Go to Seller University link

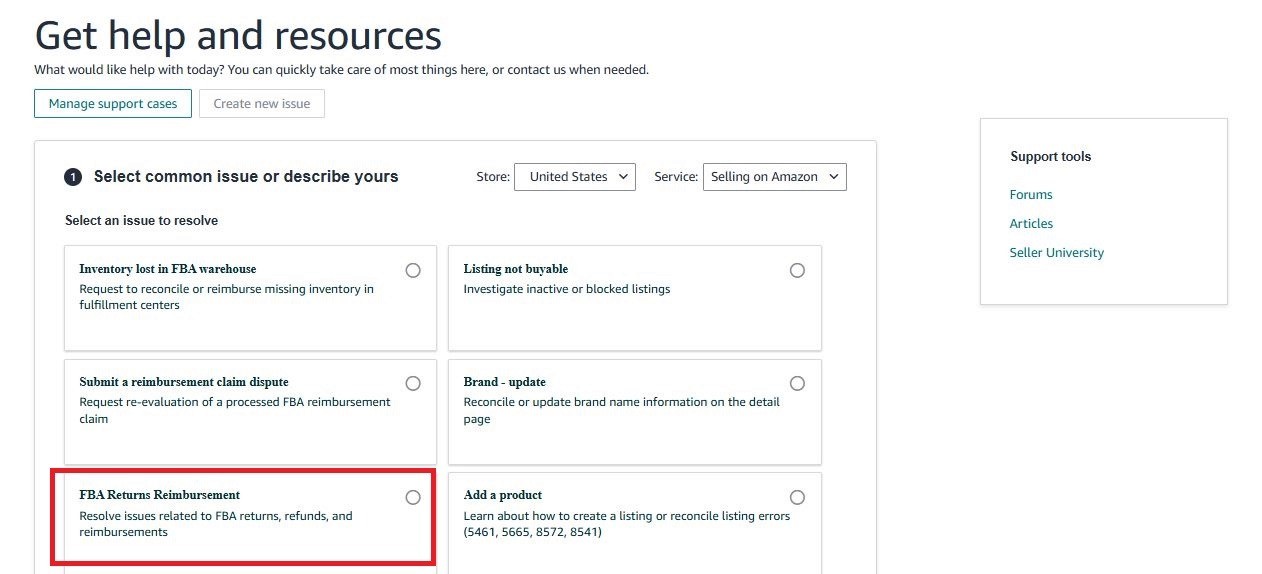[x=1057, y=253]
